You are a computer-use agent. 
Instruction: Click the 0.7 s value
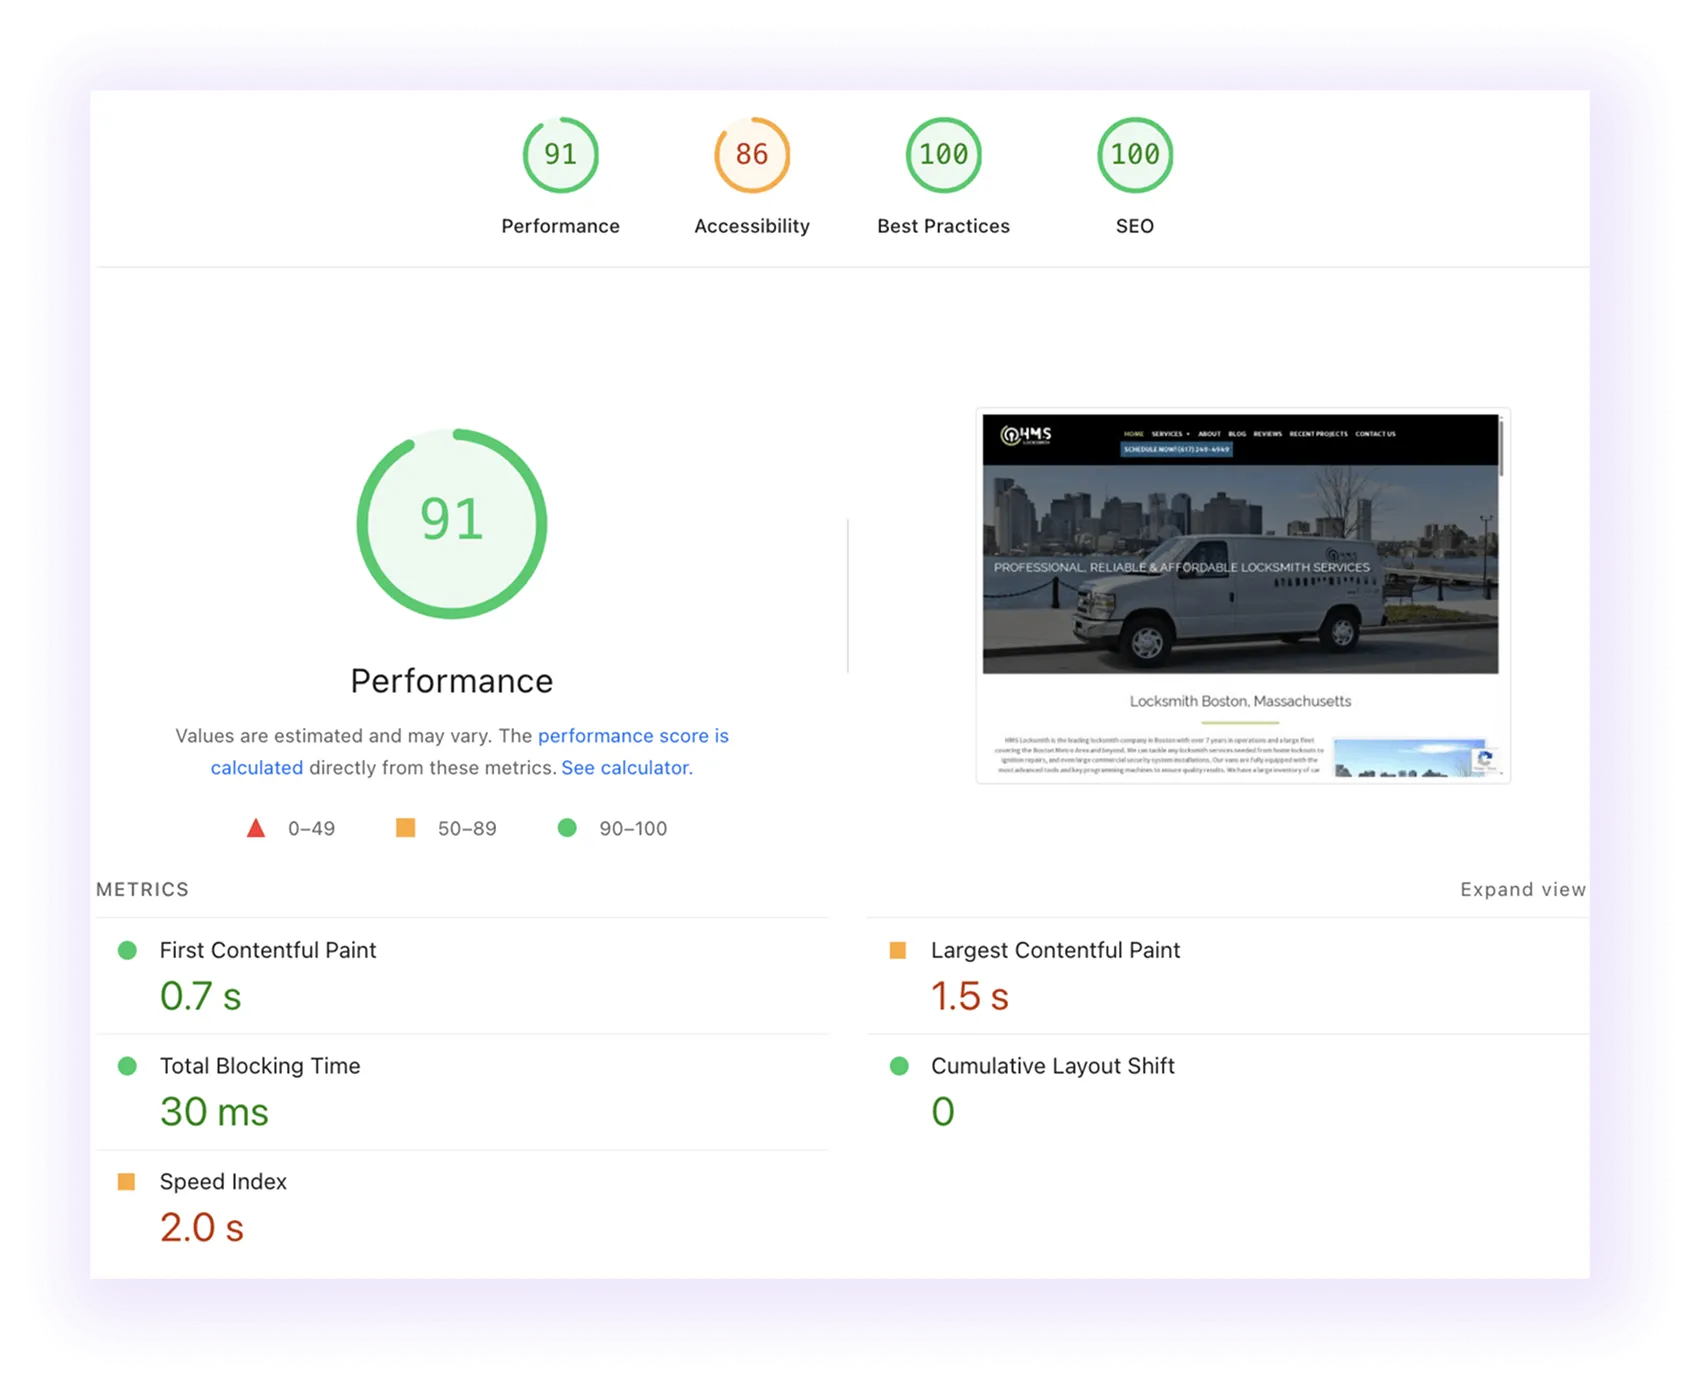(201, 996)
